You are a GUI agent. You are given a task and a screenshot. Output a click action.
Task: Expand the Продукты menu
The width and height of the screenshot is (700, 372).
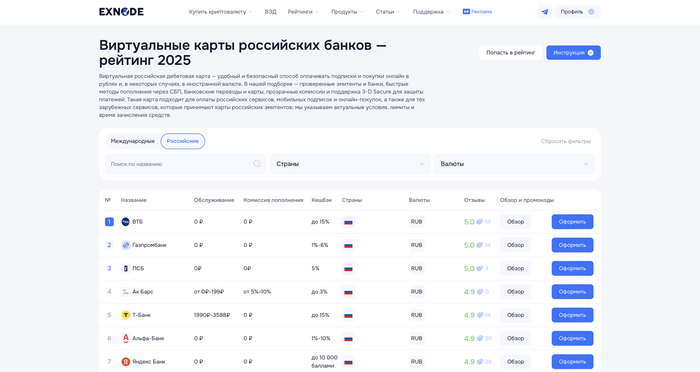347,12
